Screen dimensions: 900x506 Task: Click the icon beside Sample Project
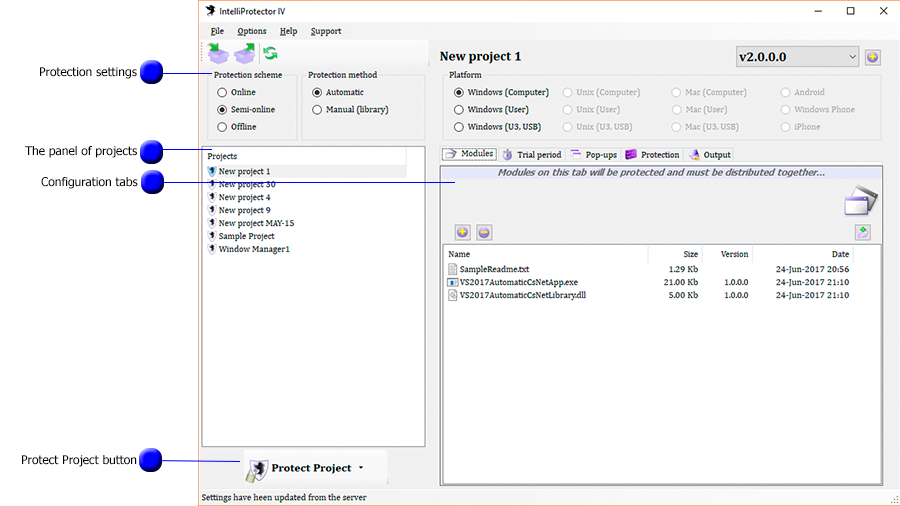[x=212, y=236]
